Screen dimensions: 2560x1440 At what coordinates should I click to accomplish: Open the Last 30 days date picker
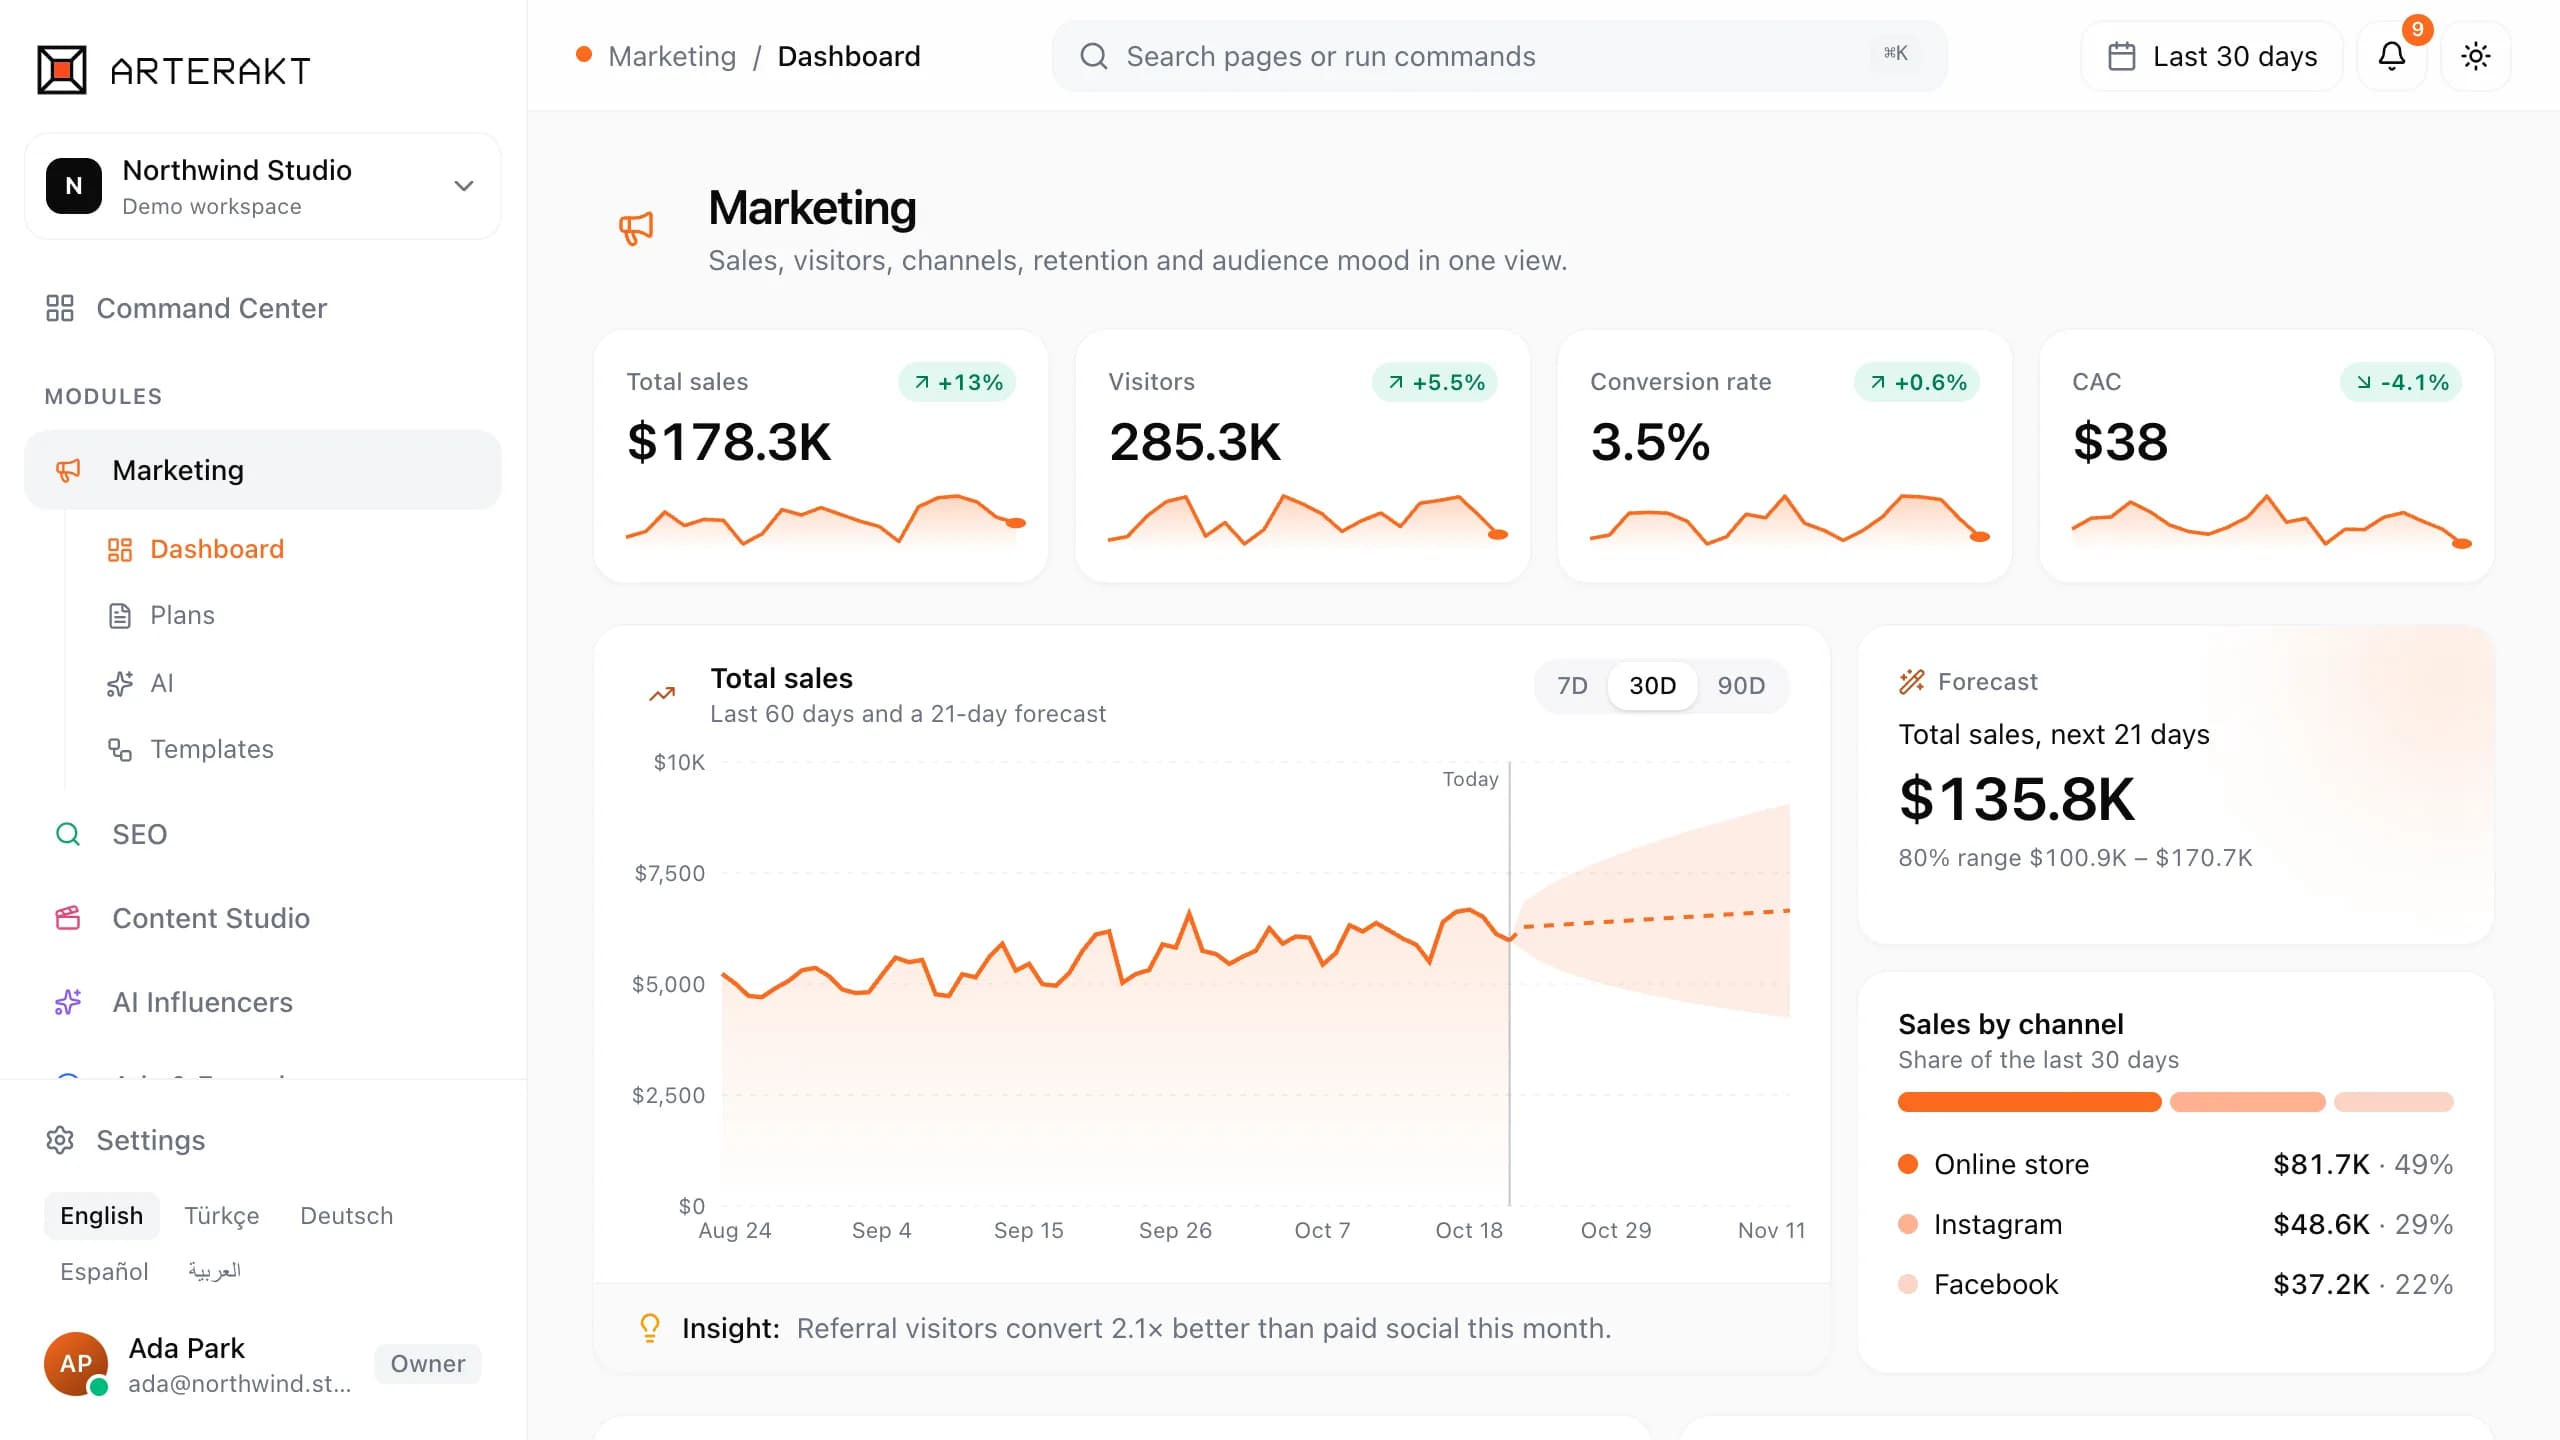point(2212,56)
